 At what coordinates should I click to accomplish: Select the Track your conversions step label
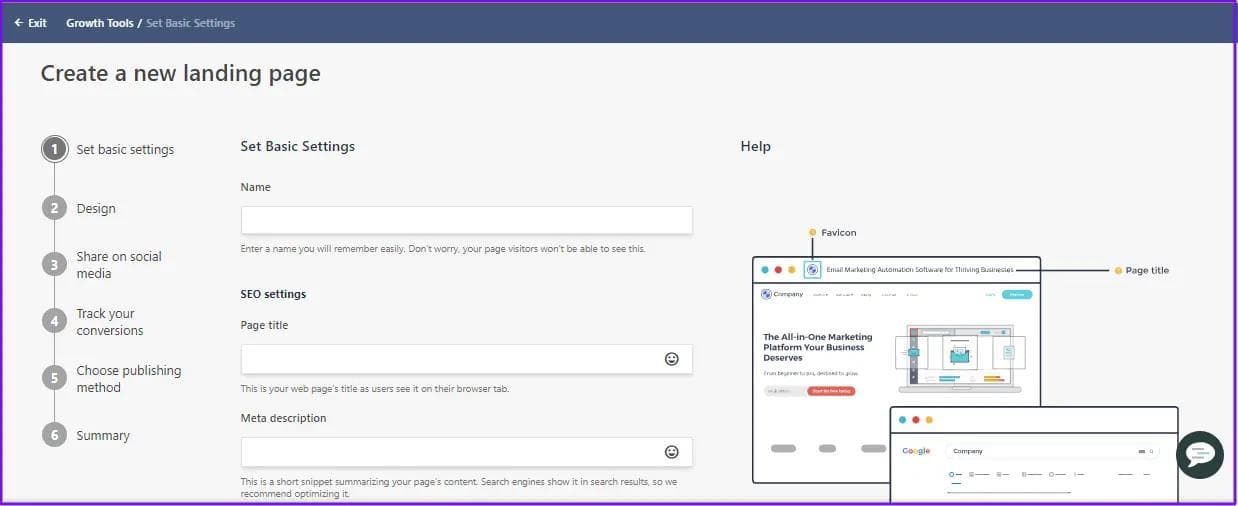coord(110,322)
